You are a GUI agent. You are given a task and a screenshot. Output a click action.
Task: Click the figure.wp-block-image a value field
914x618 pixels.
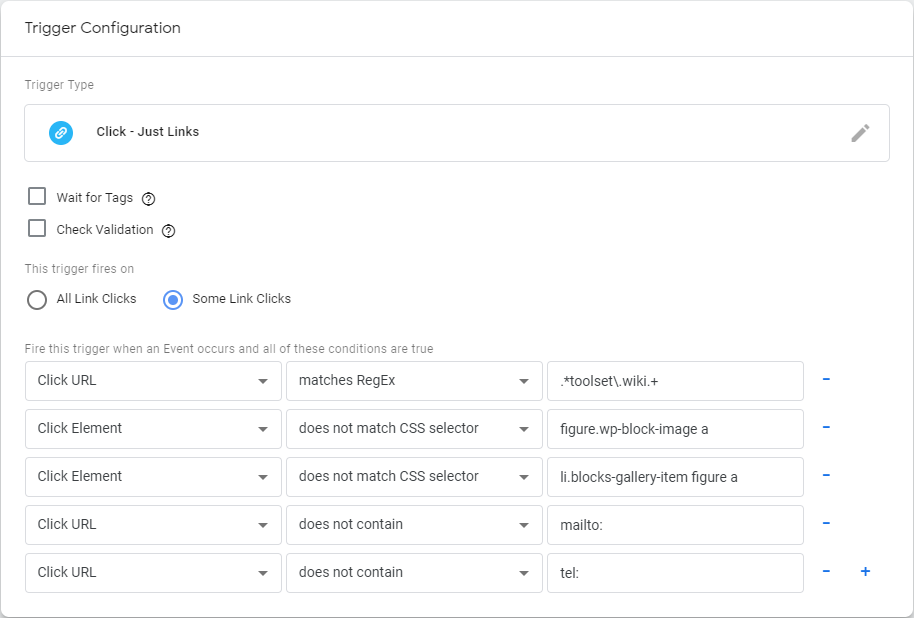[x=676, y=429]
